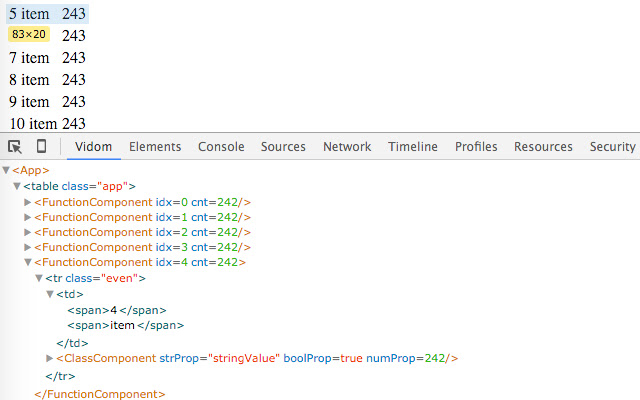Select the span containing 4

pos(117,310)
